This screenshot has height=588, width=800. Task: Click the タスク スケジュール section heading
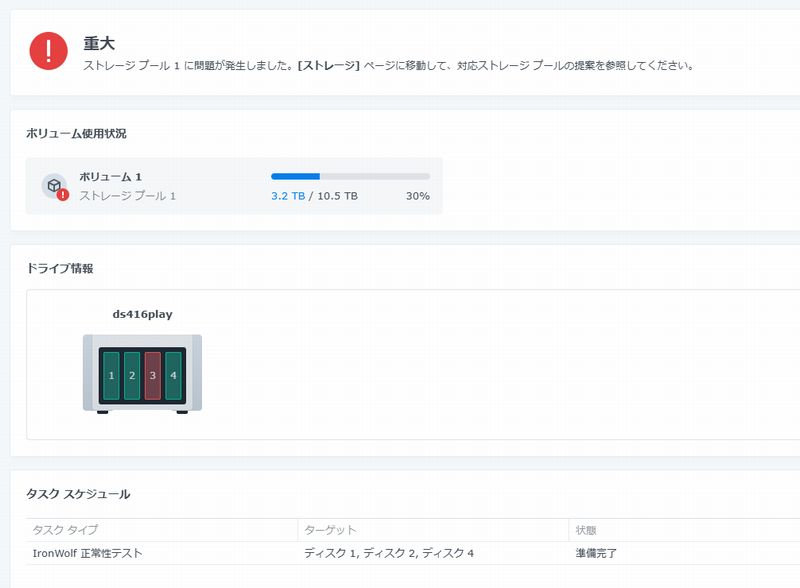click(78, 494)
